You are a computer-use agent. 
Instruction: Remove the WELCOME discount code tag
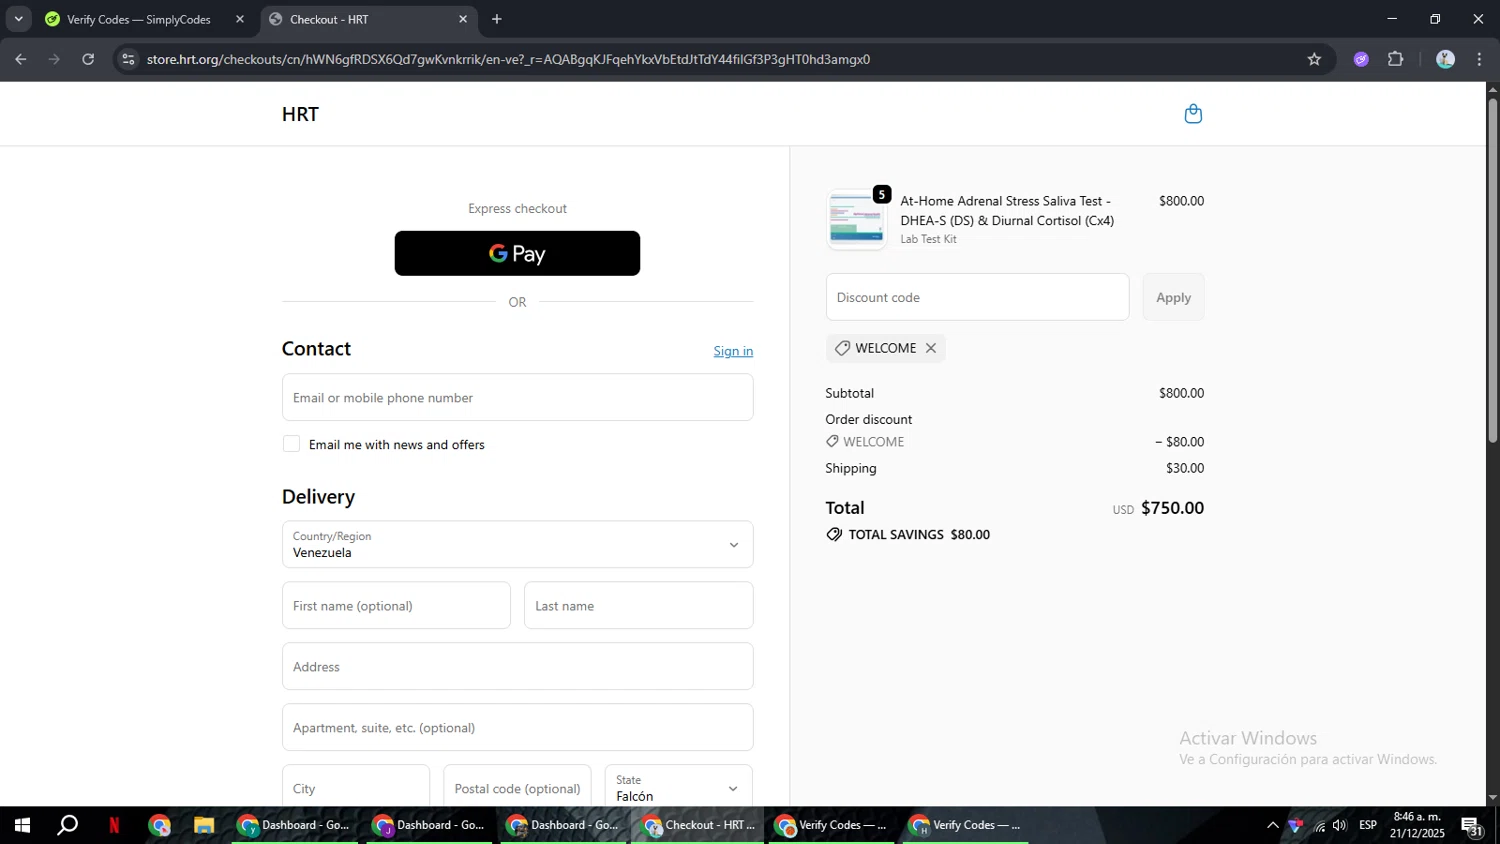(x=931, y=348)
